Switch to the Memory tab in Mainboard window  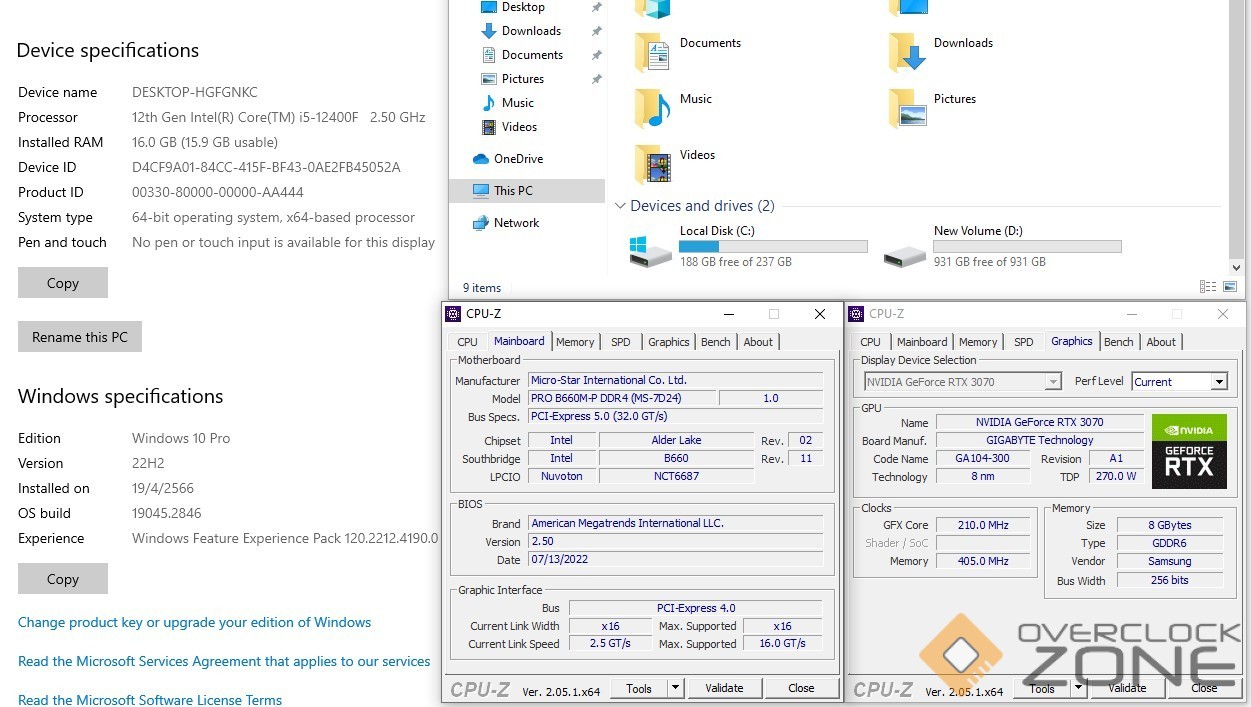[x=575, y=342]
